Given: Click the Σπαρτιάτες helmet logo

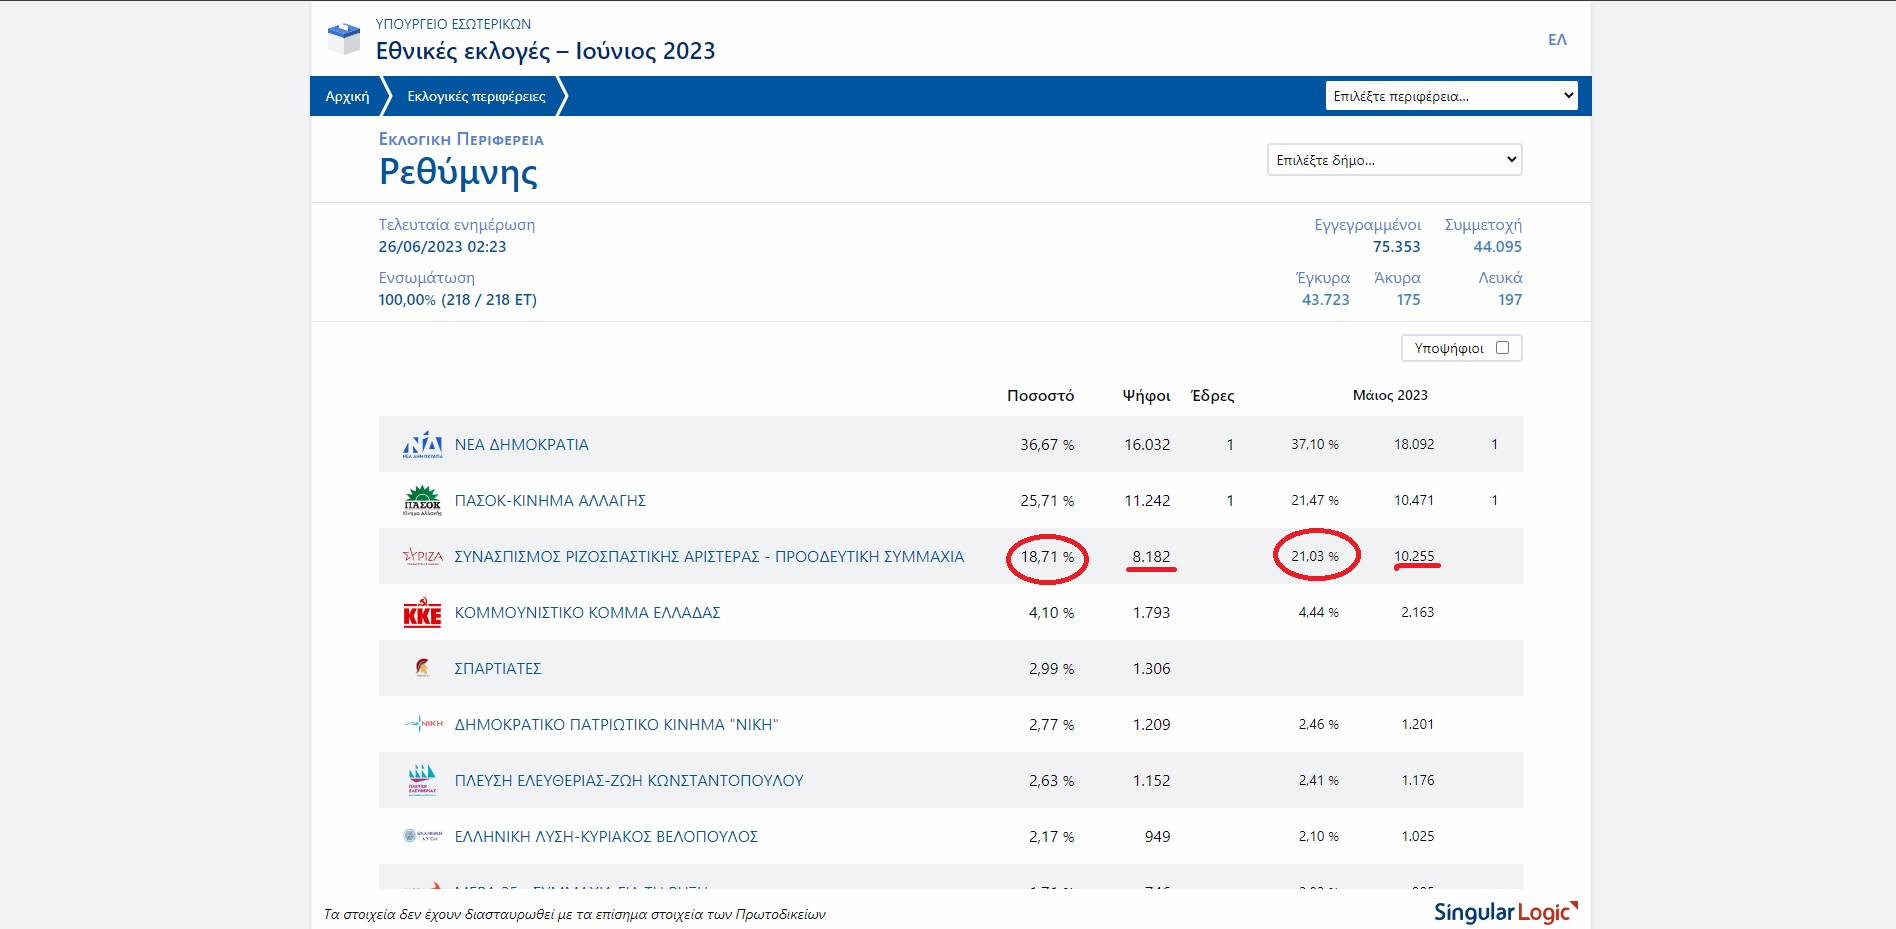Looking at the screenshot, I should (422, 668).
